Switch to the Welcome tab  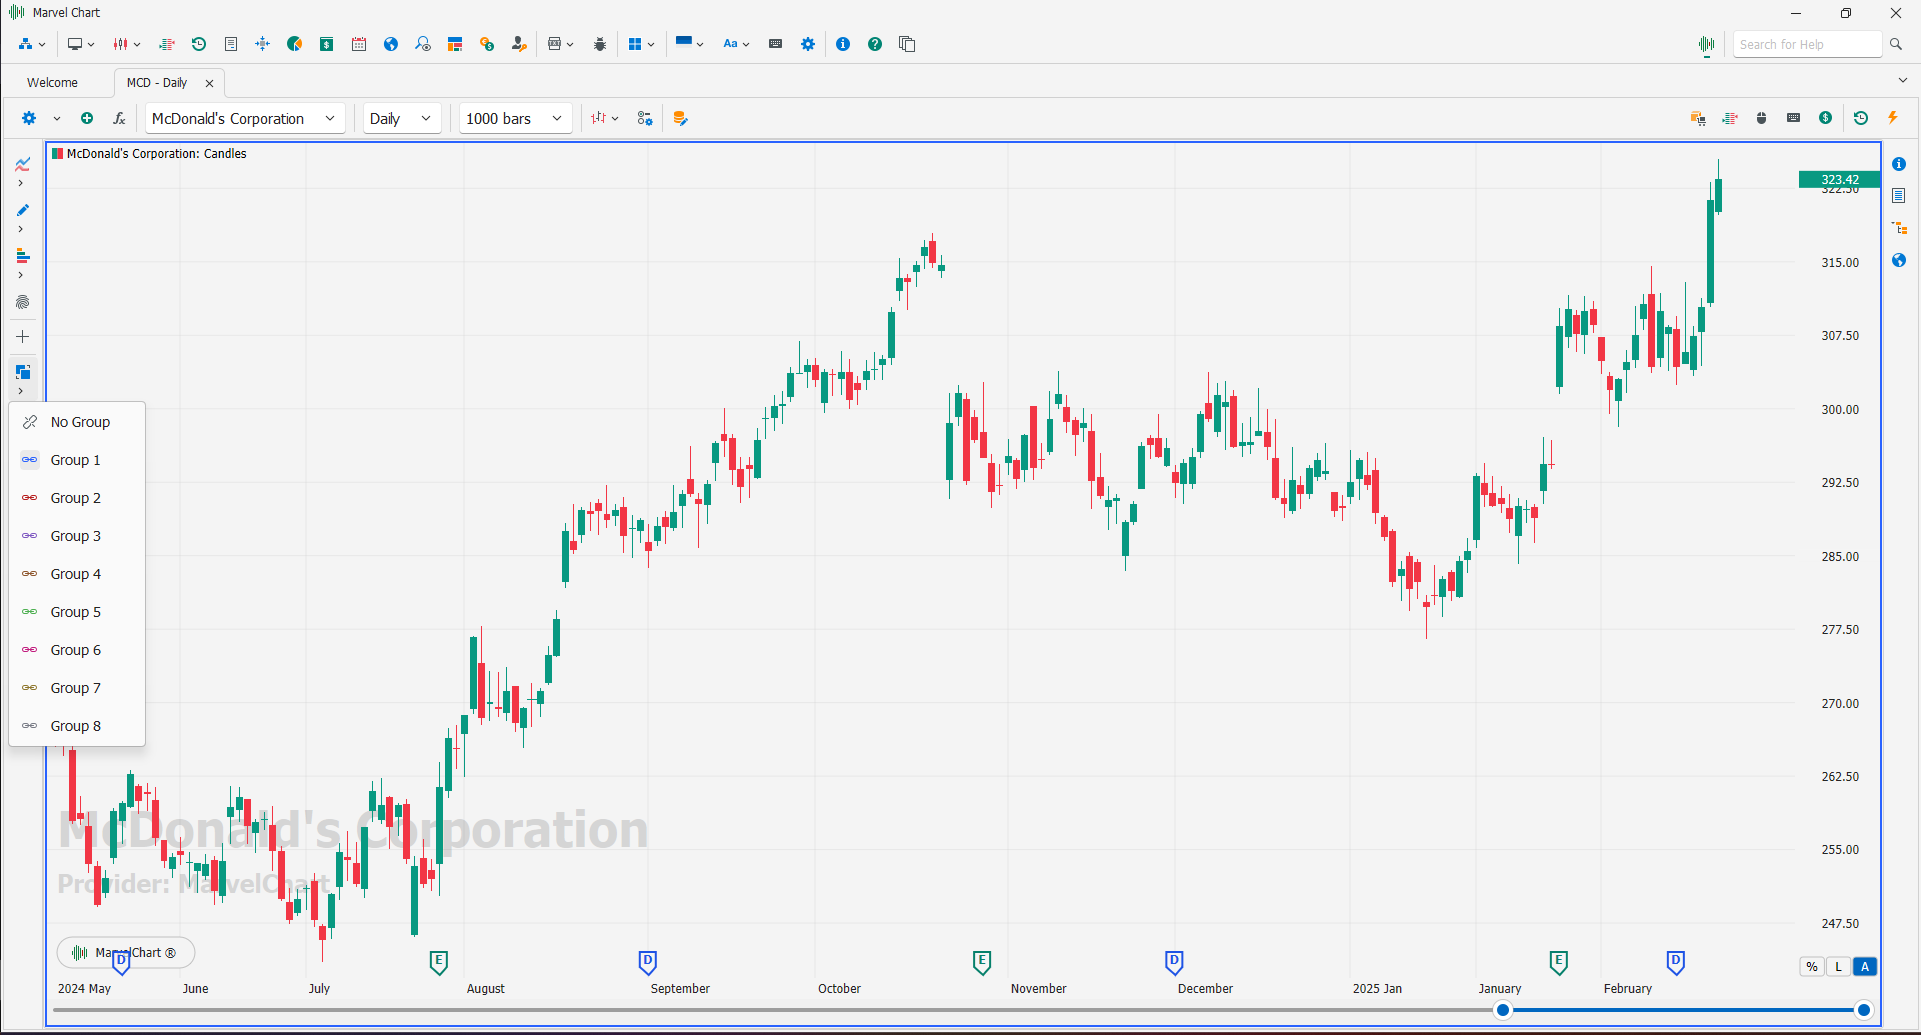pyautogui.click(x=52, y=83)
